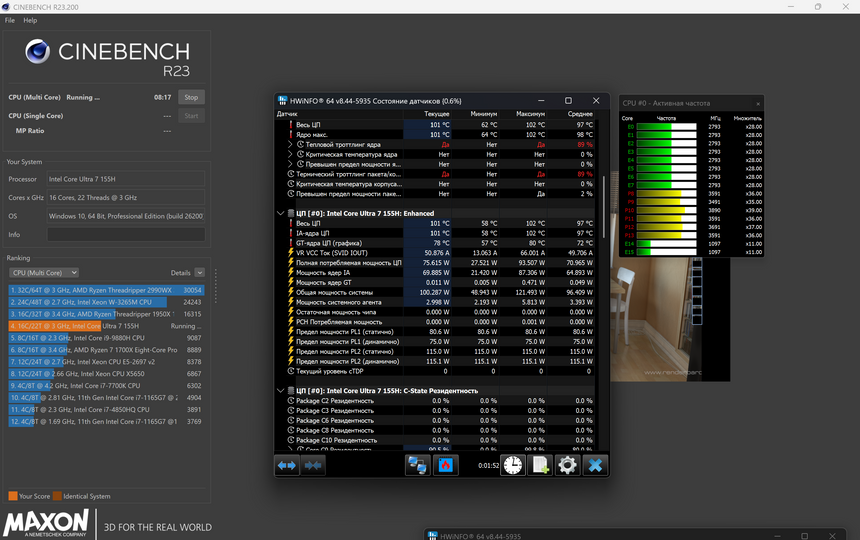Collapse the Intel Core Ultra 7 155H Enhanced group
Image resolution: width=860 pixels, height=540 pixels.
[281, 213]
